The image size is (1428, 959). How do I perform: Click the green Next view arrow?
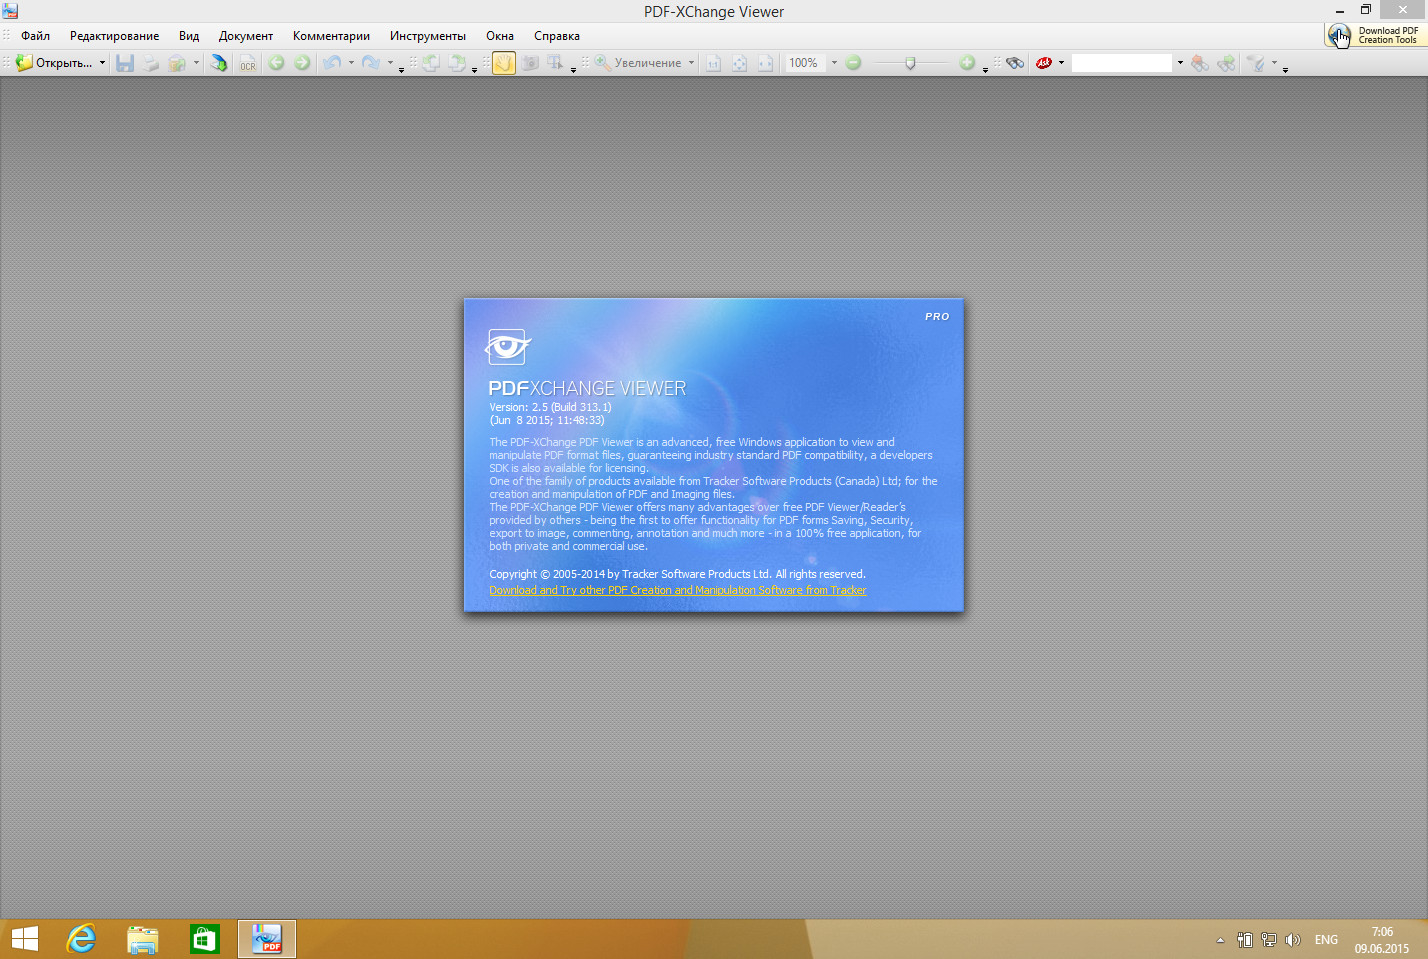click(302, 63)
